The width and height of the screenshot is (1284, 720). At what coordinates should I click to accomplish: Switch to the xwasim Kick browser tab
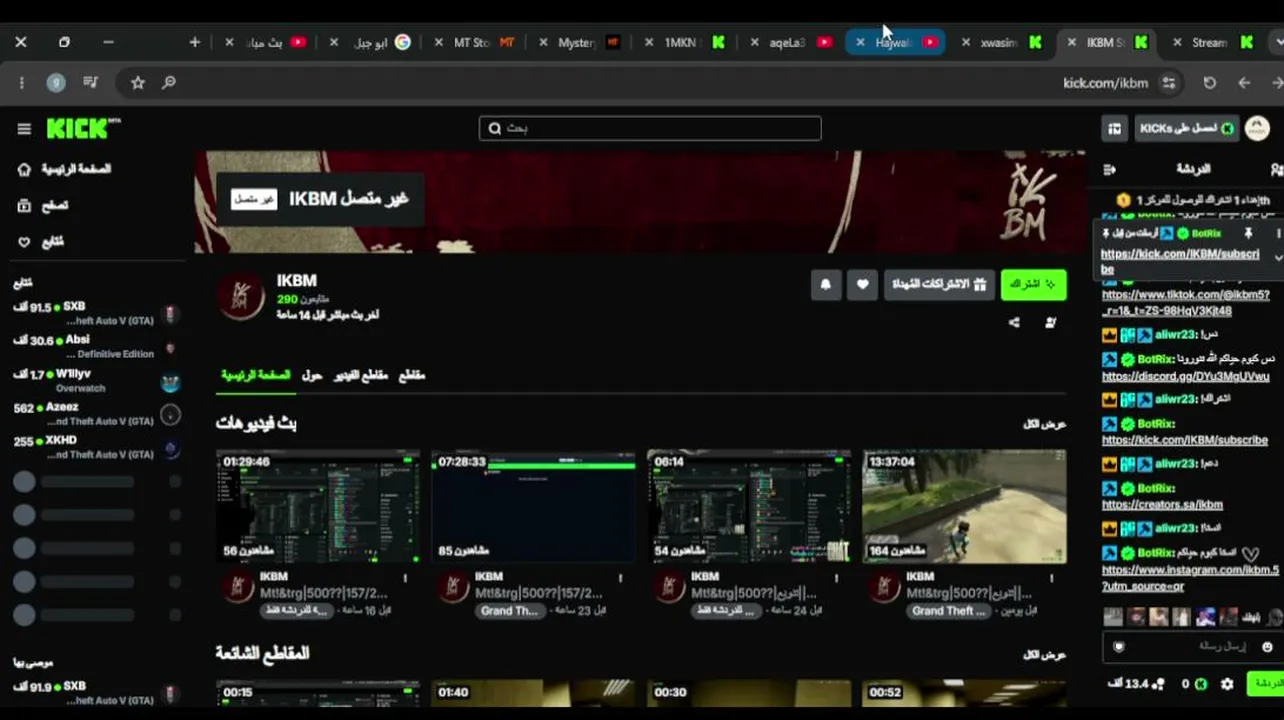[1000, 42]
